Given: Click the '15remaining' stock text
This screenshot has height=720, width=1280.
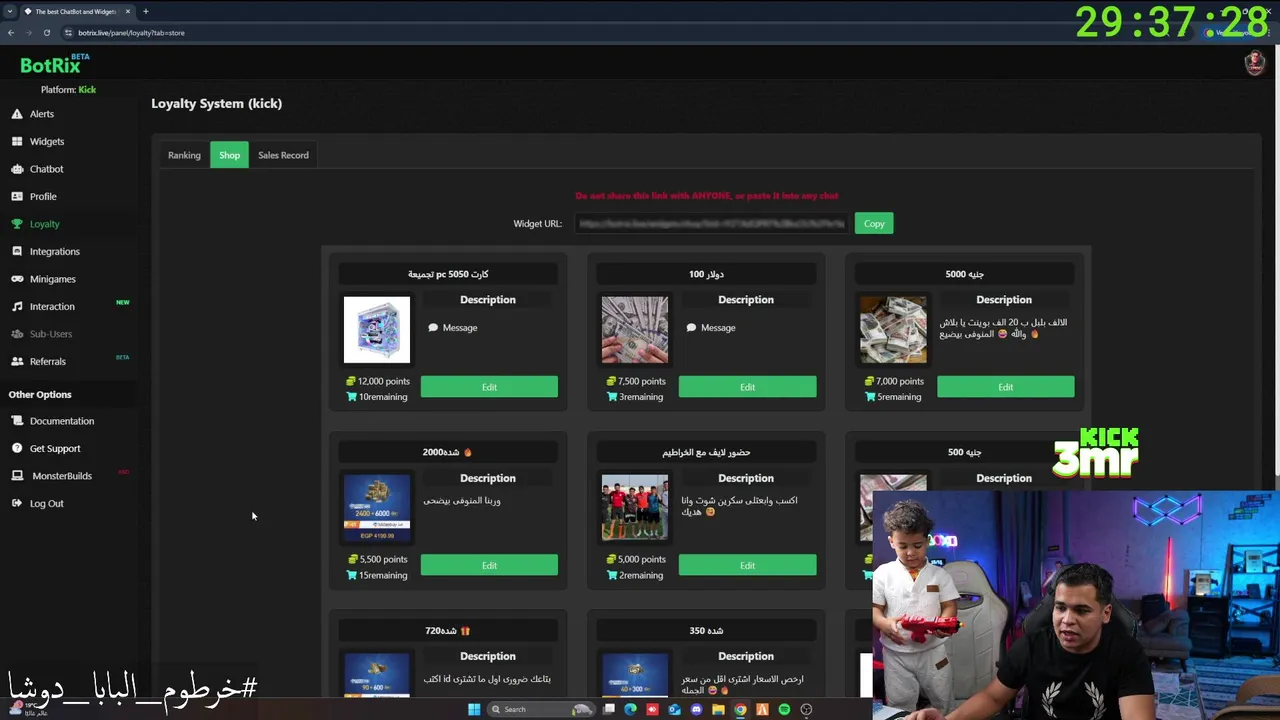Looking at the screenshot, I should (x=383, y=575).
